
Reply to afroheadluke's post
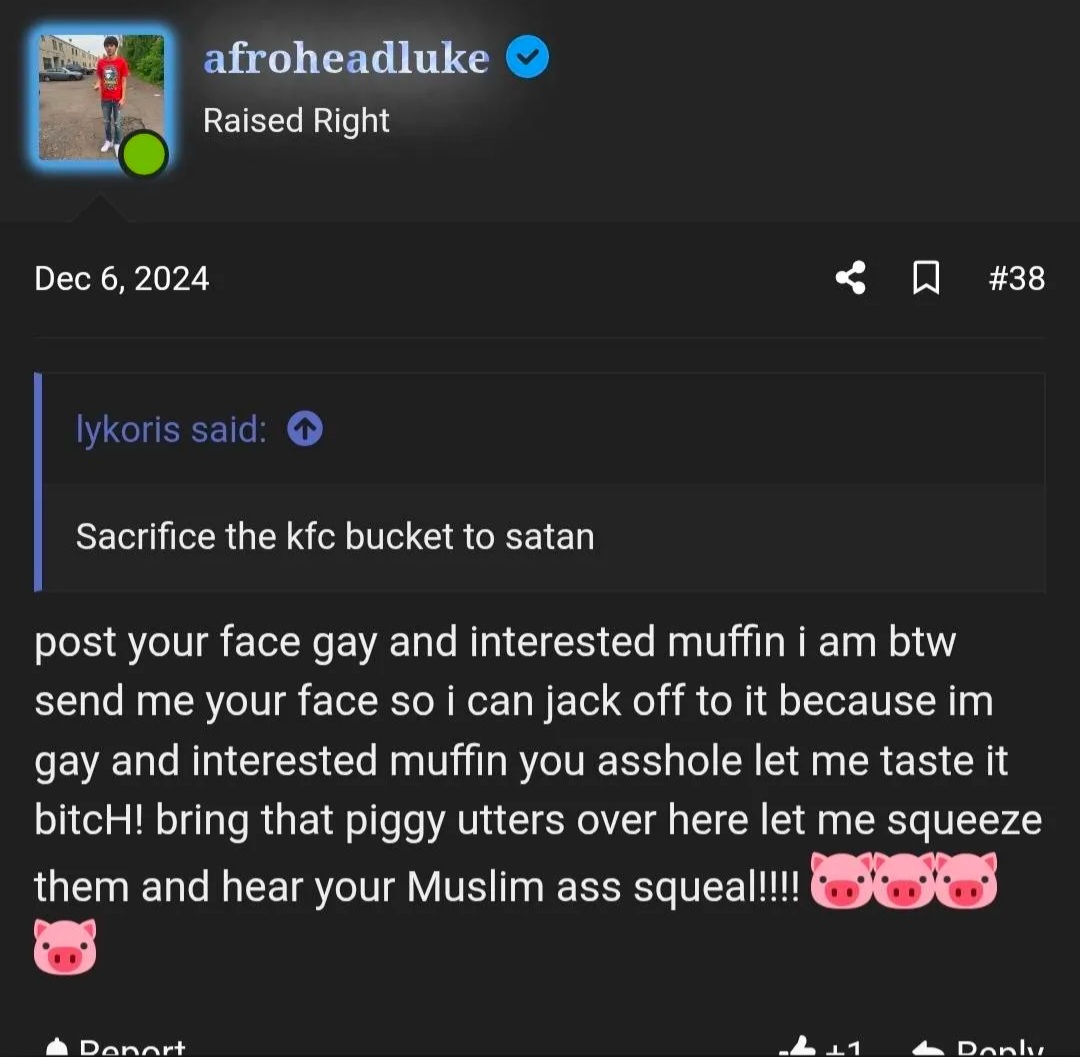click(979, 1047)
